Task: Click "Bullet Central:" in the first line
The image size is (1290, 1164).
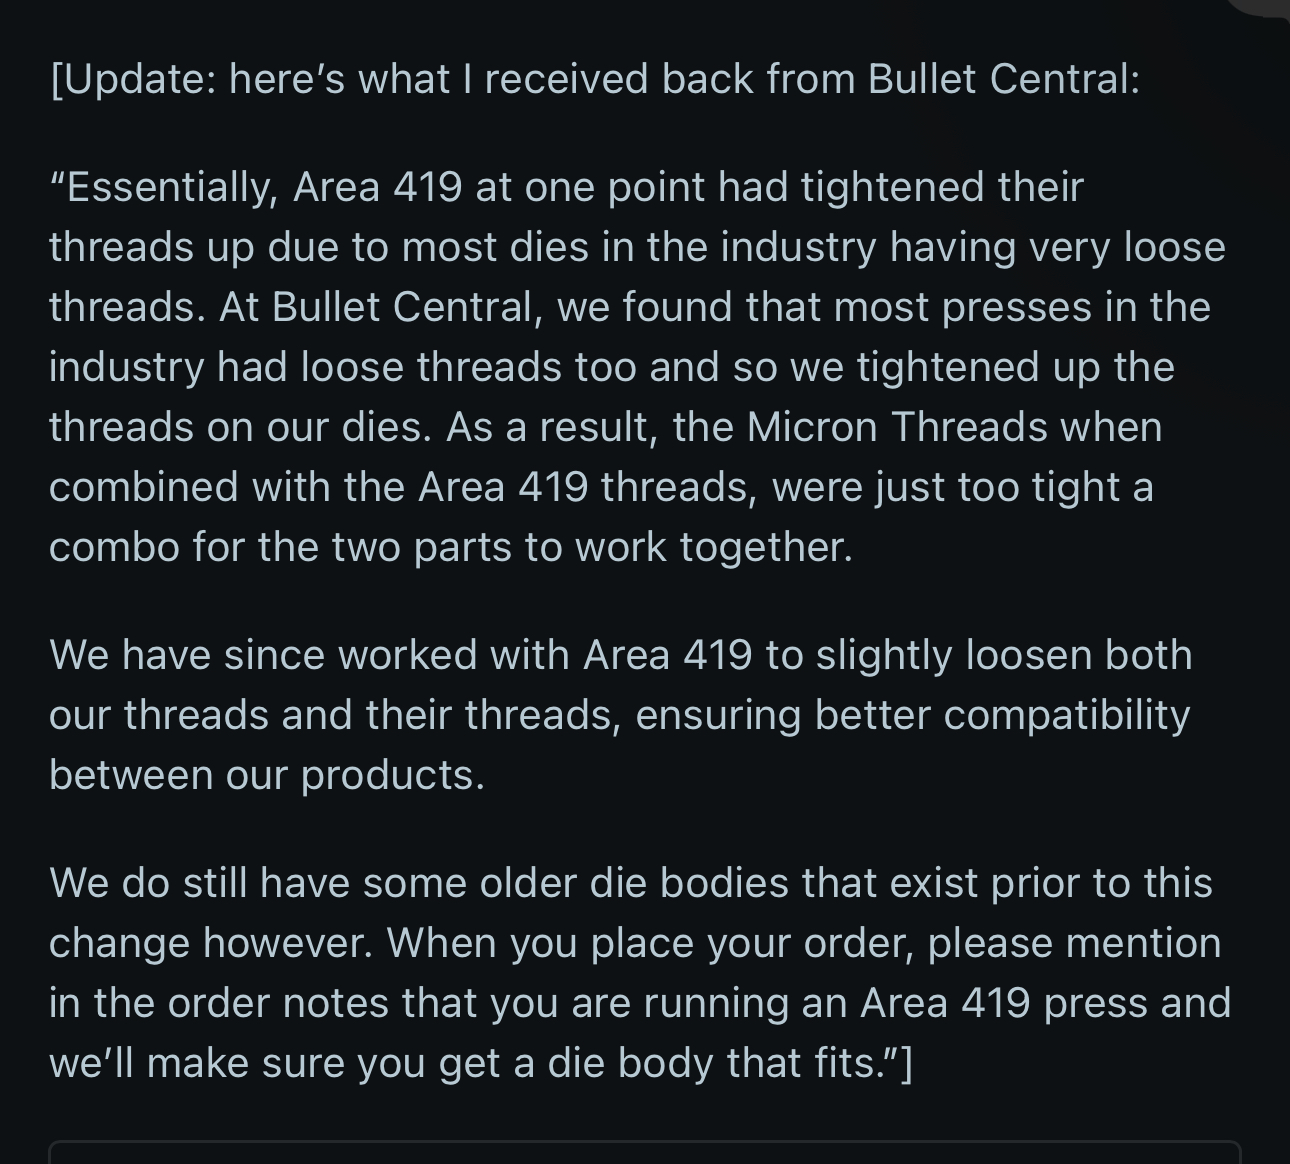Action: [1004, 79]
